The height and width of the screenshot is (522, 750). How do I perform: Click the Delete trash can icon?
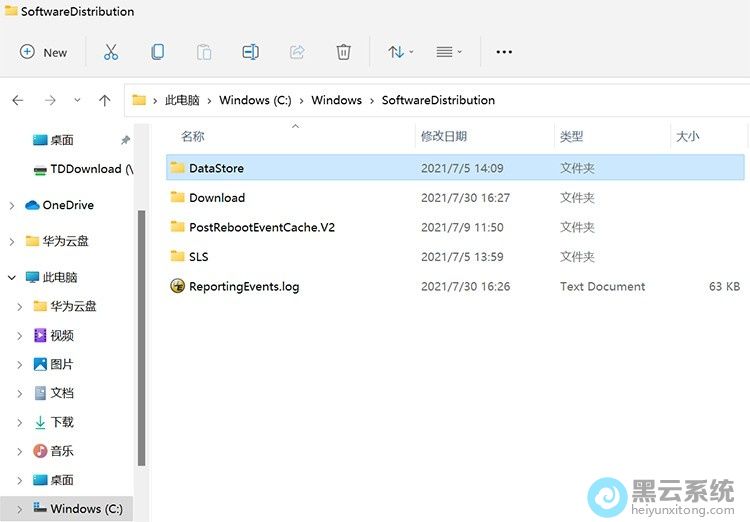tap(343, 52)
